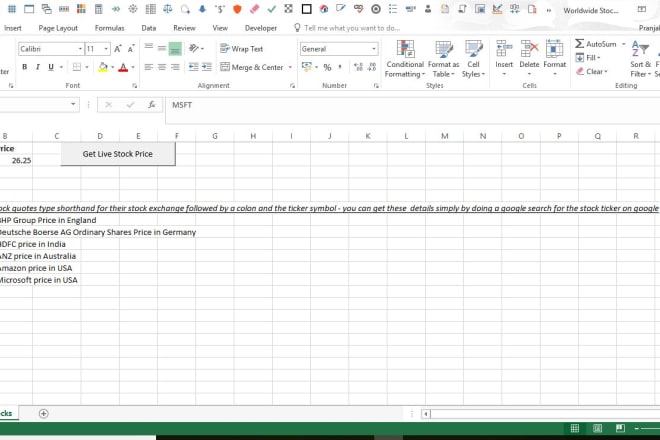Open the Page Layout ribbon tab
The height and width of the screenshot is (440, 660).
(58, 28)
